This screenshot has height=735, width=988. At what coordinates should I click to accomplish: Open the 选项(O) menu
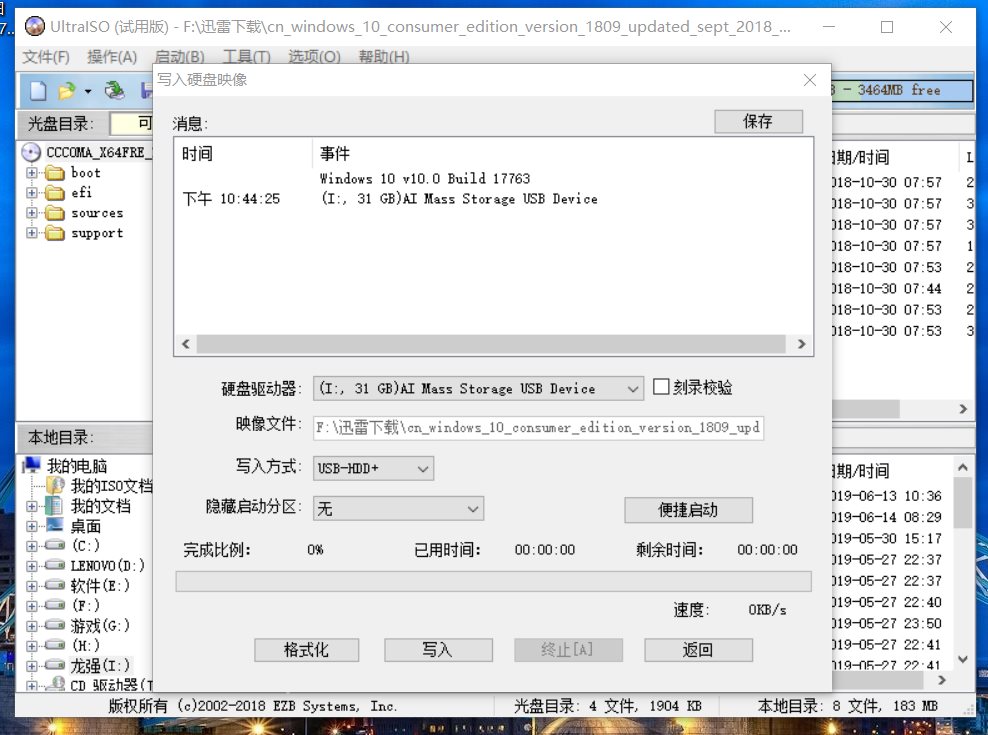point(314,57)
